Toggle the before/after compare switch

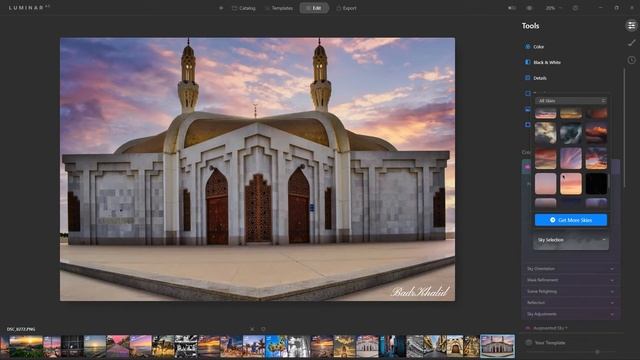pos(512,8)
